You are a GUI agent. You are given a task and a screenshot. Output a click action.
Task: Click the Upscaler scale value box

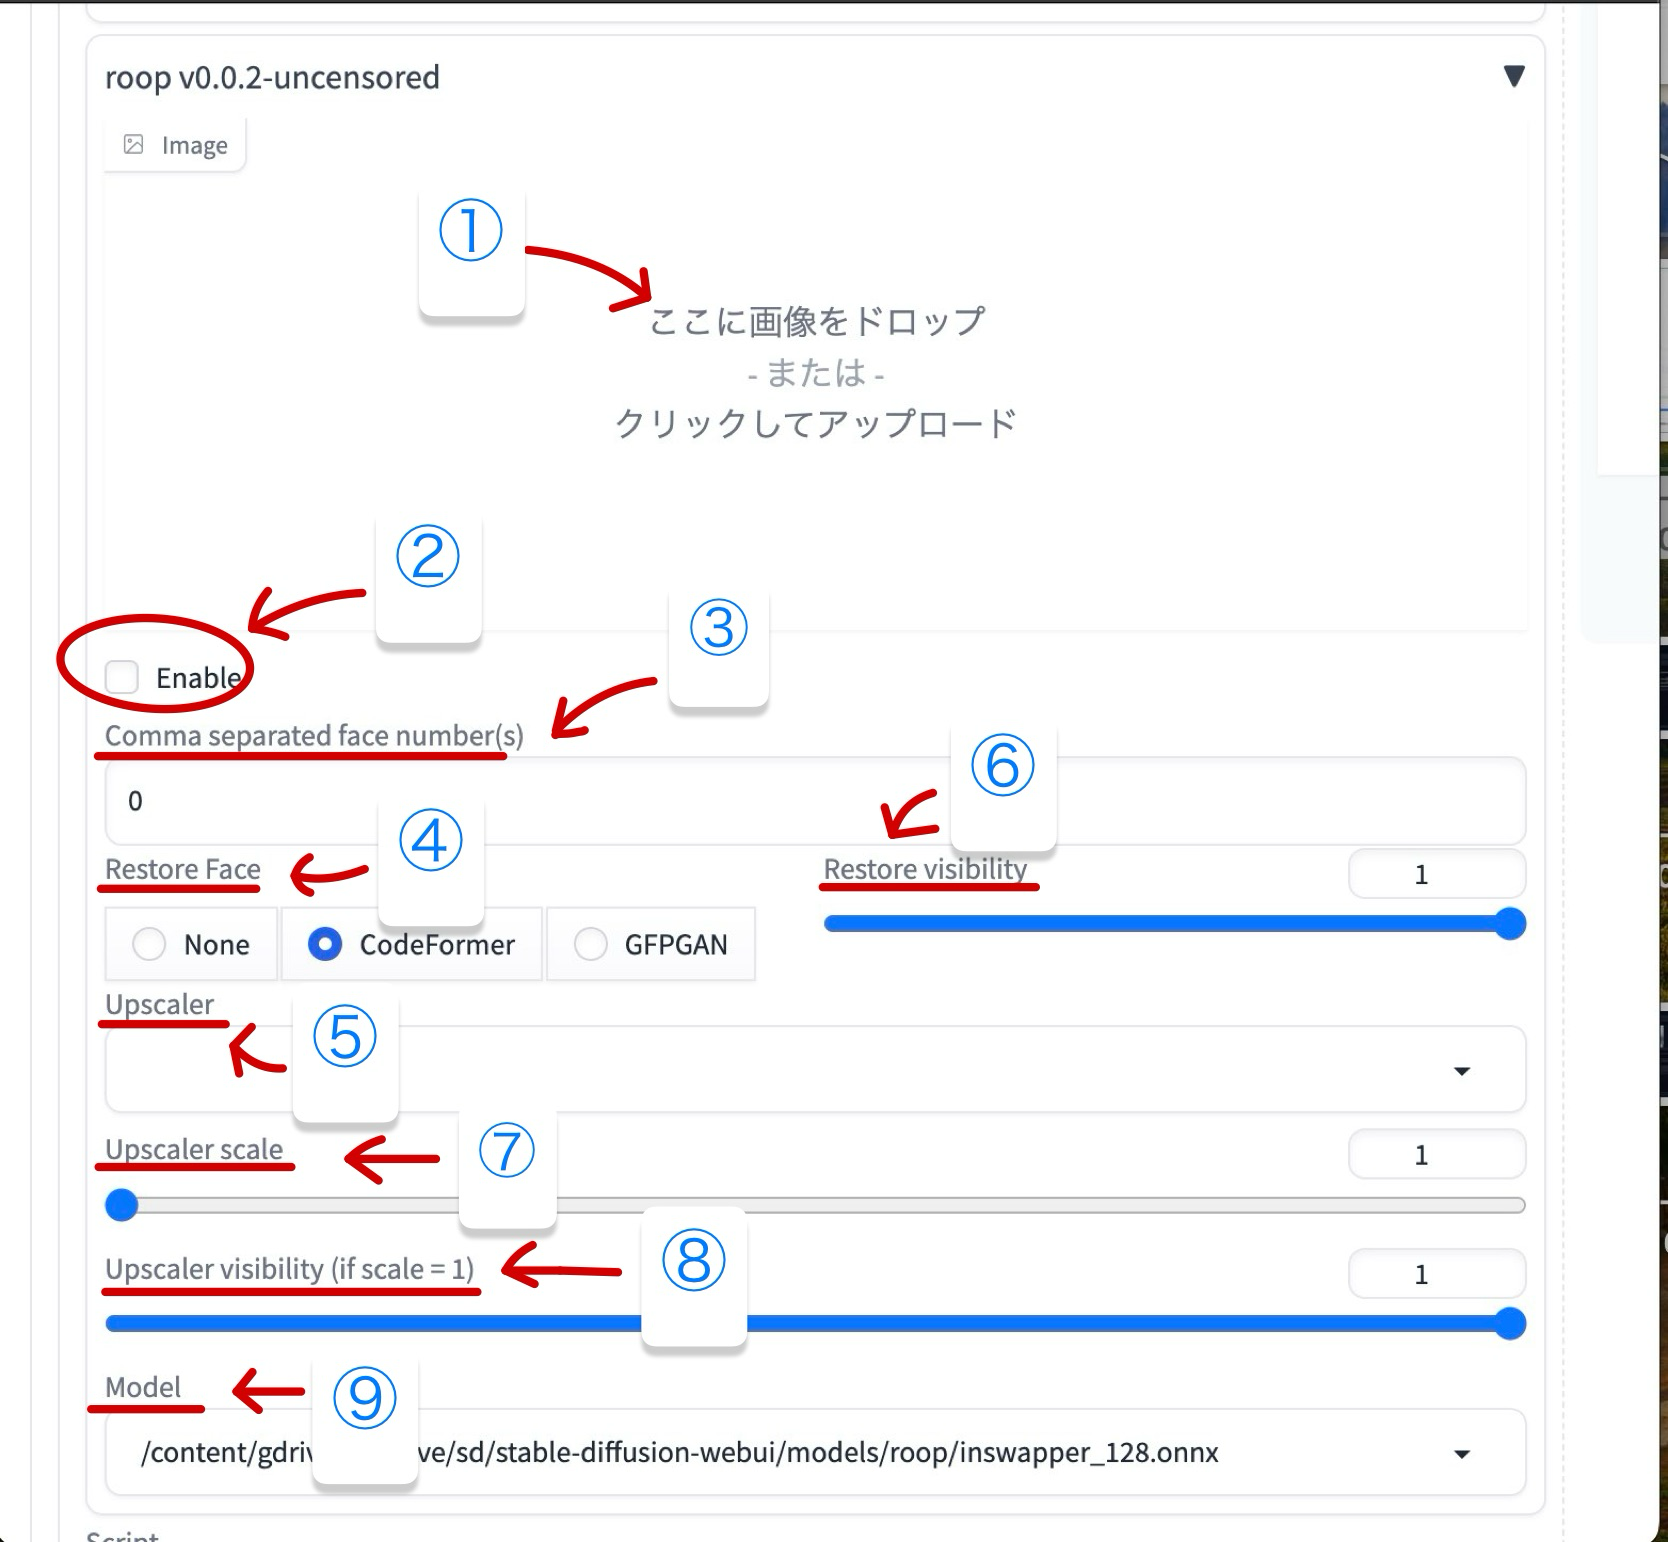point(1435,1153)
